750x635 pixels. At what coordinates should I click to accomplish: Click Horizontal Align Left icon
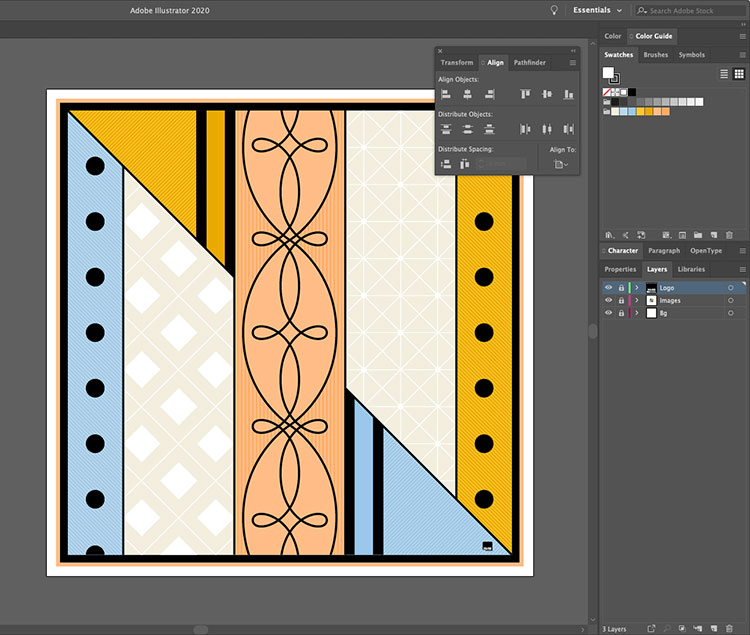tap(446, 94)
